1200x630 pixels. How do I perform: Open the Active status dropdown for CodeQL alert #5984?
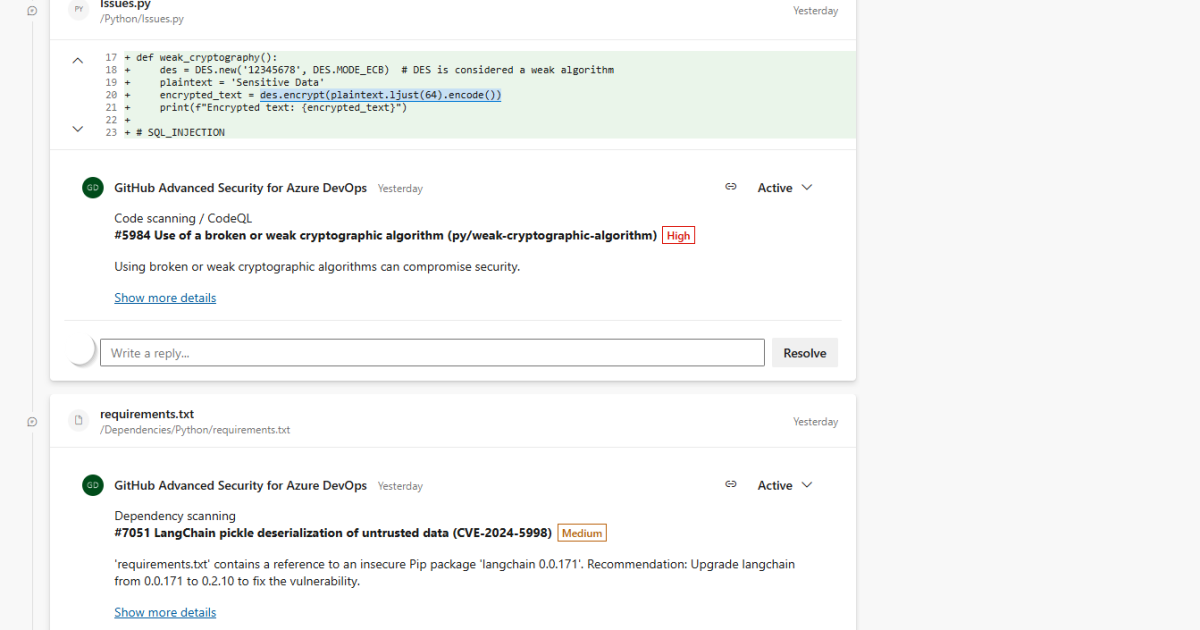786,188
